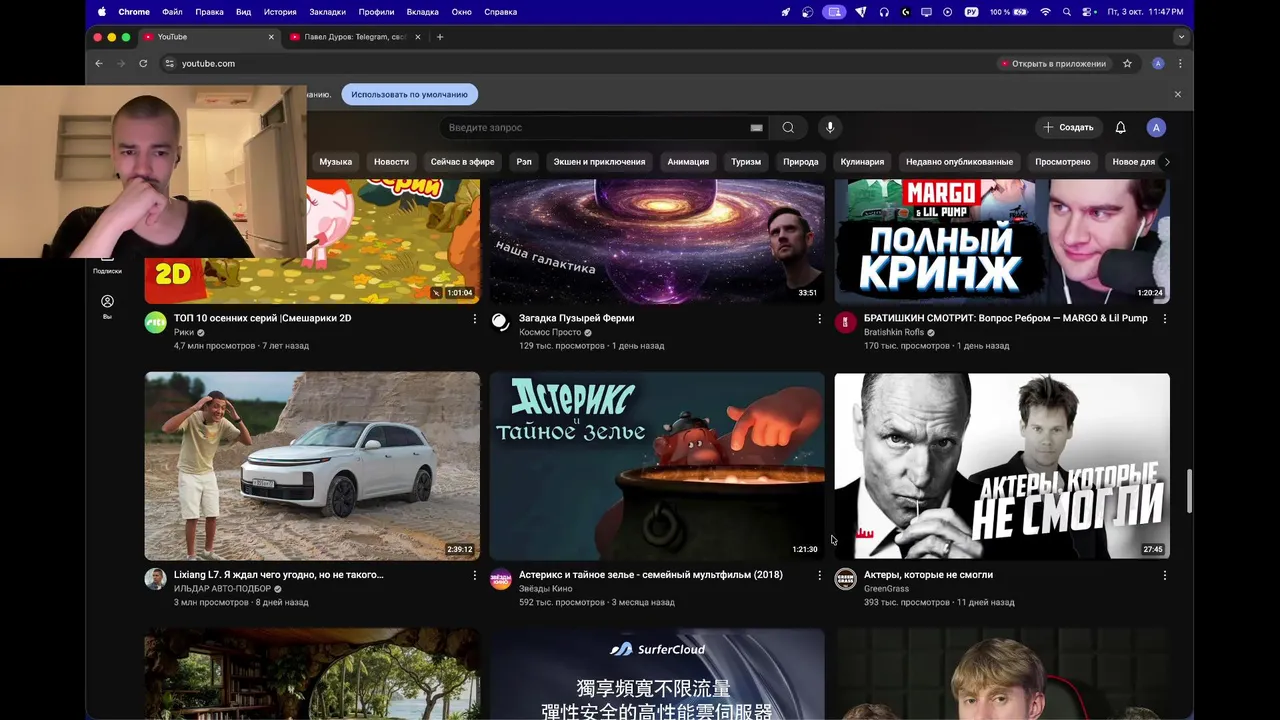Open options menu for БРАТИШКИН СМОТРИТ video
The height and width of the screenshot is (720, 1280).
pyautogui.click(x=1164, y=319)
